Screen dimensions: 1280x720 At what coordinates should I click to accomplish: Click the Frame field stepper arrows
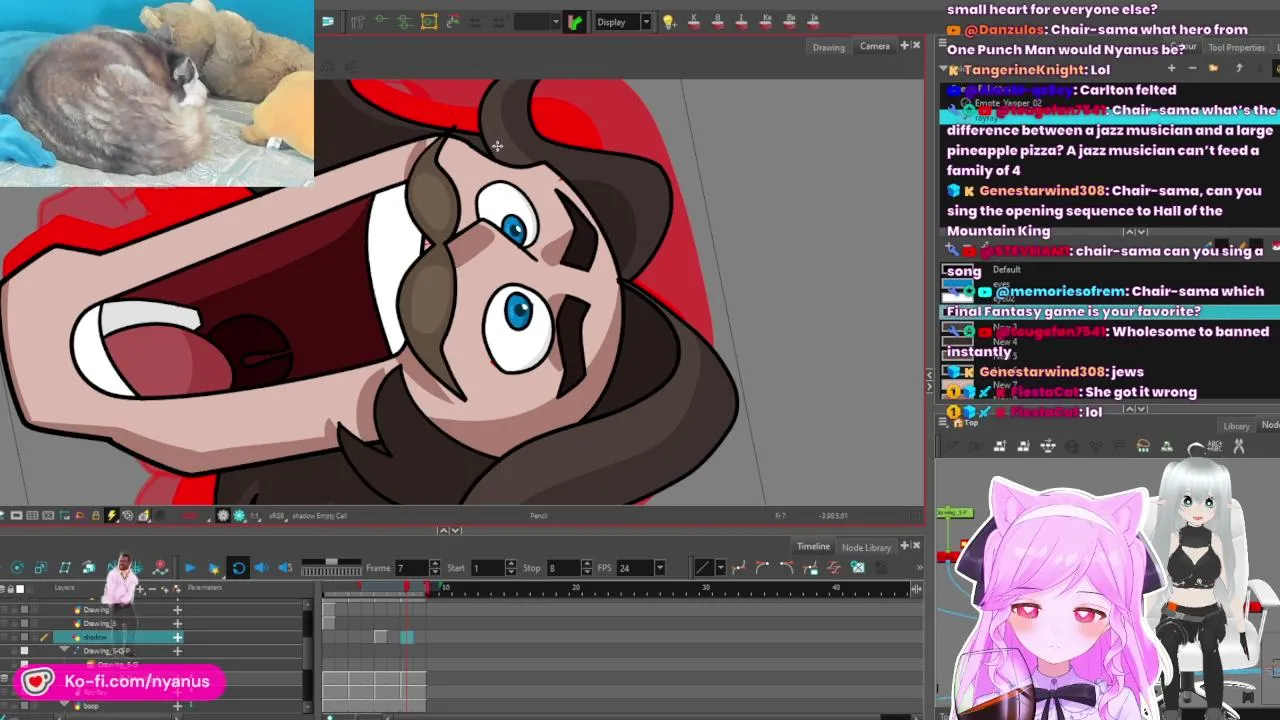(435, 568)
